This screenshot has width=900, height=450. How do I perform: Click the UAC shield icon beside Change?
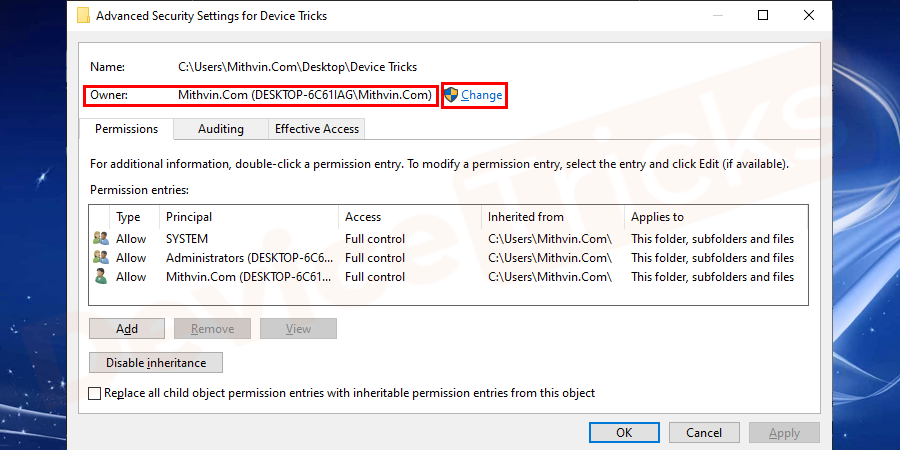click(451, 95)
